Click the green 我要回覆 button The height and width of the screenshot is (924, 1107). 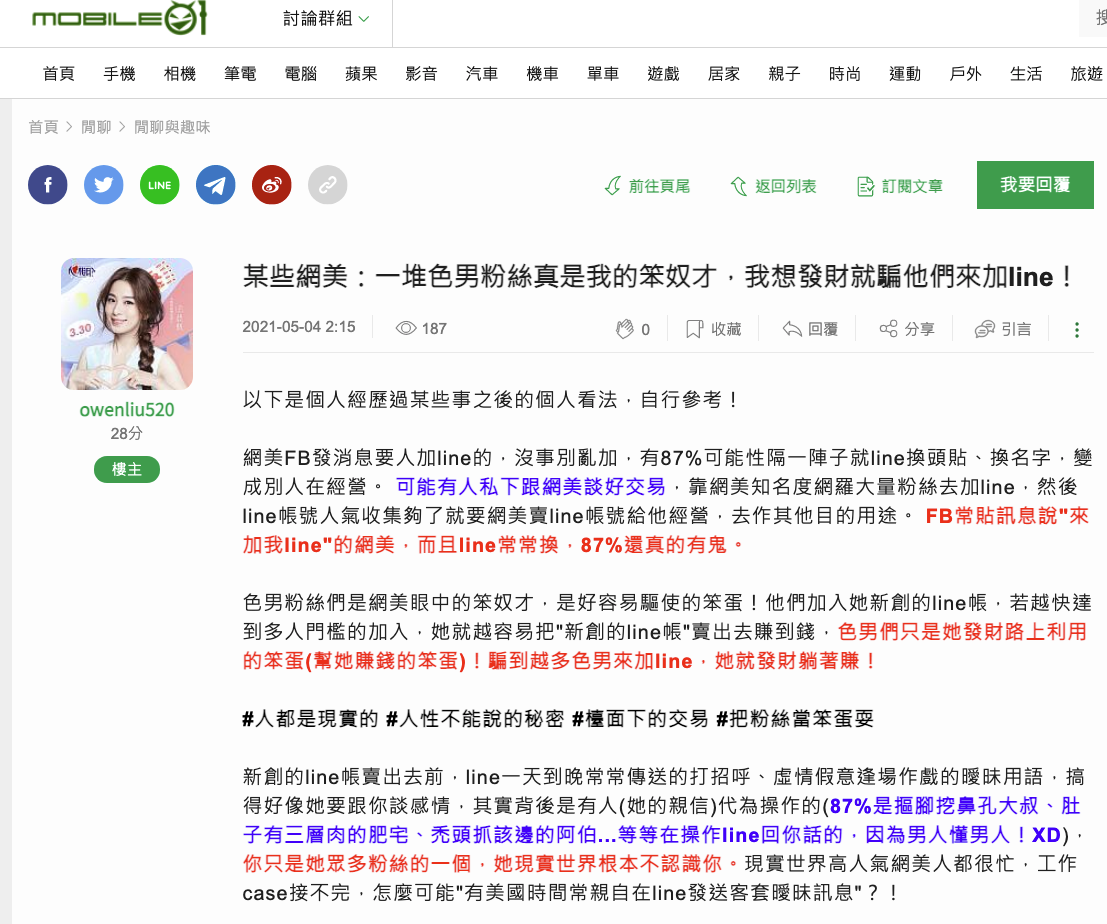click(1035, 185)
